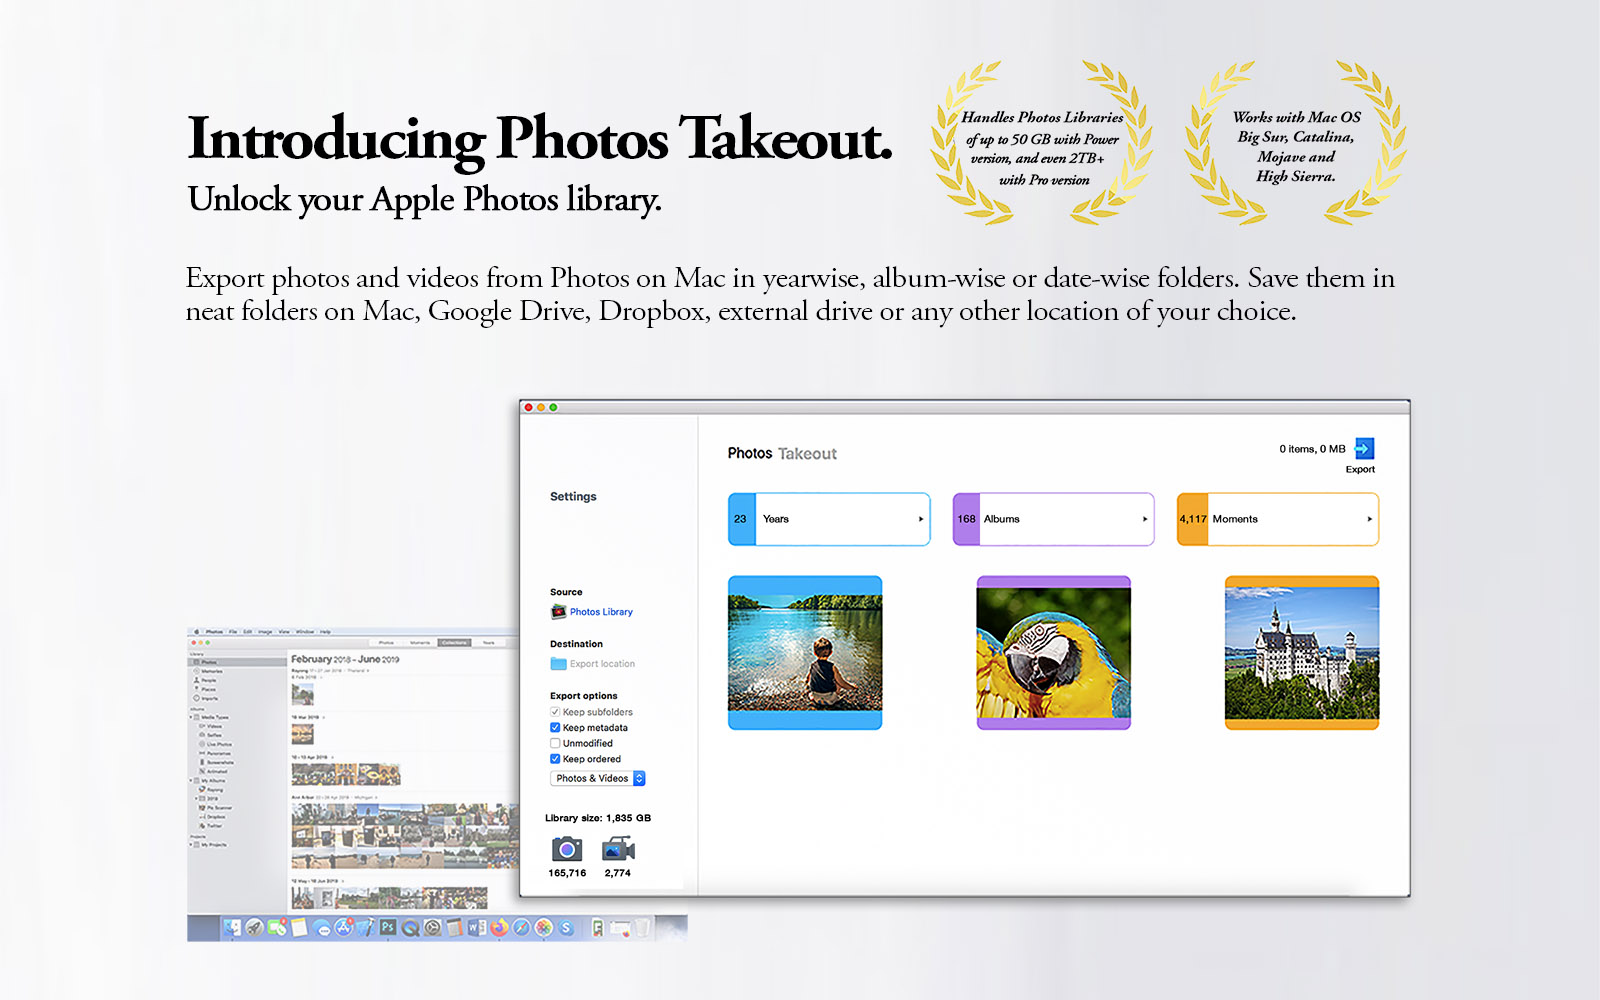This screenshot has height=1000, width=1600.
Task: Select Collections tab in Photos window
Action: [454, 643]
